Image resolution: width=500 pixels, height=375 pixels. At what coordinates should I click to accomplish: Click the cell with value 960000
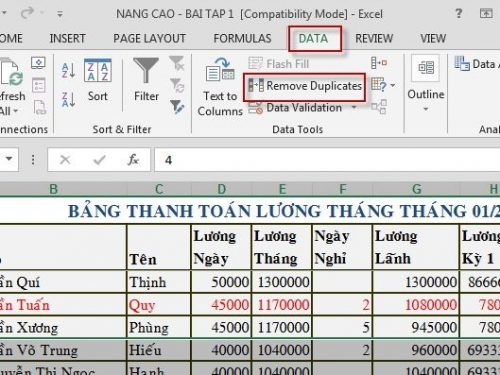click(x=416, y=350)
